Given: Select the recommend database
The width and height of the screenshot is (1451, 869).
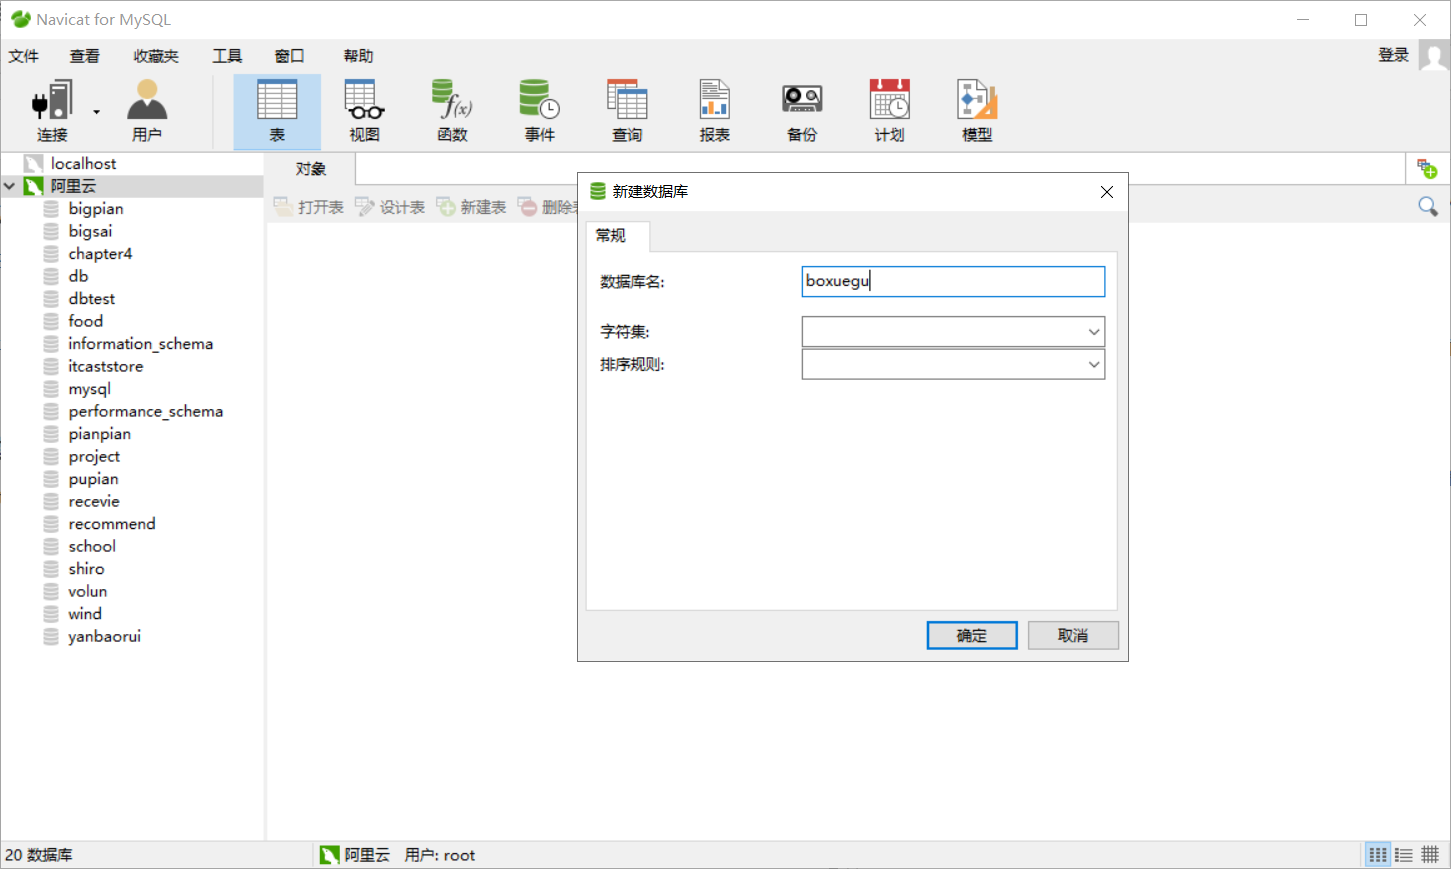Looking at the screenshot, I should (x=112, y=523).
